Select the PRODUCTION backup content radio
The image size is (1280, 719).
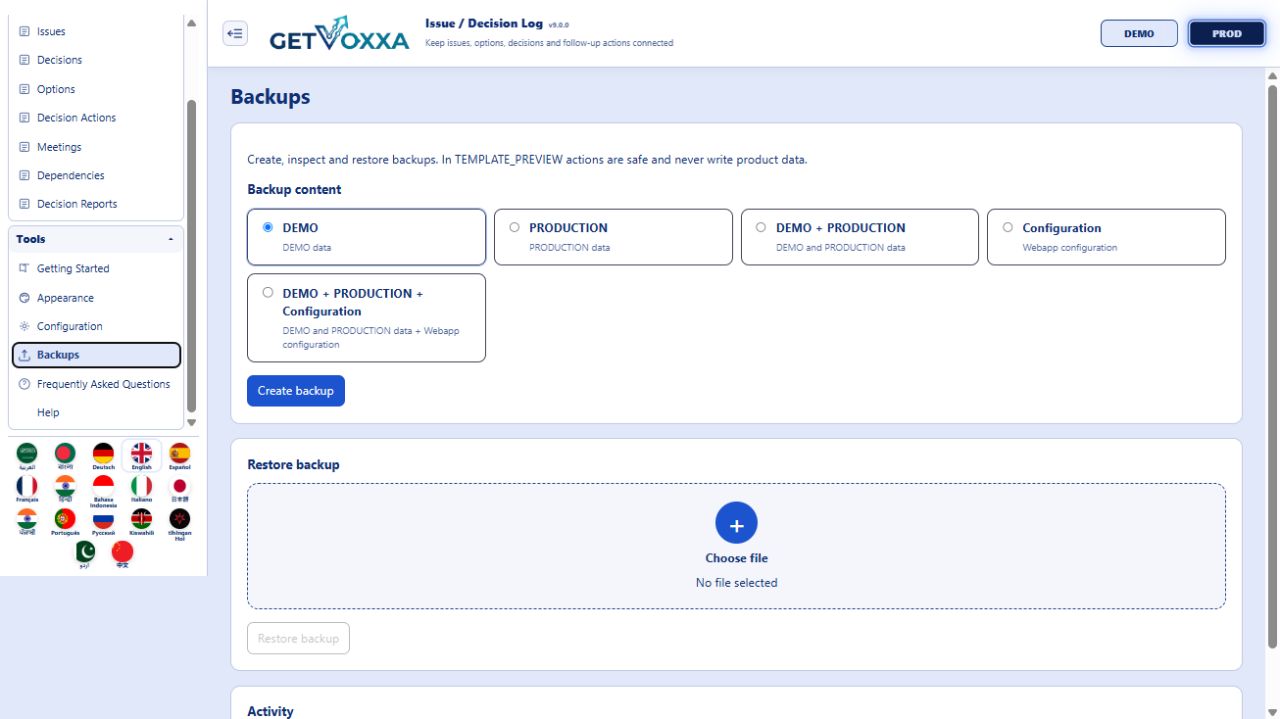pos(613,237)
